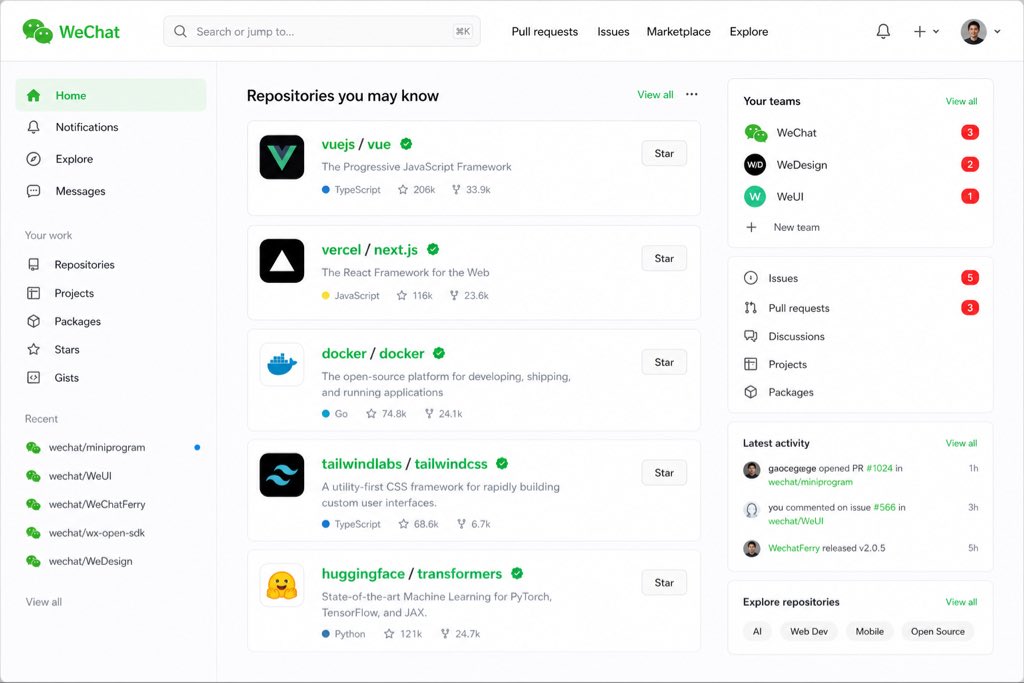Open the user avatar account menu
The image size is (1024, 683).
[x=980, y=31]
